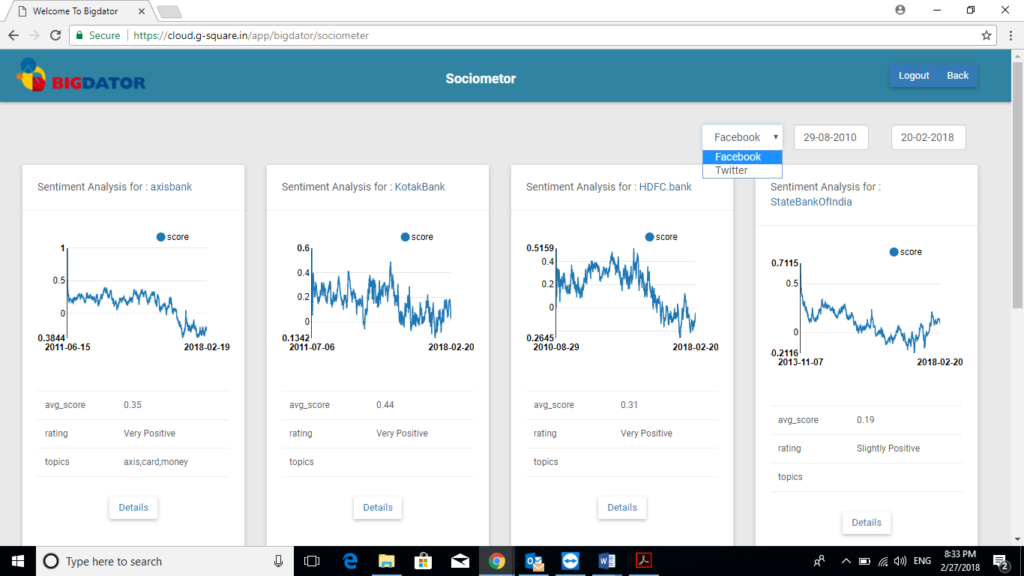
Task: Click the Logout button
Action: (913, 75)
